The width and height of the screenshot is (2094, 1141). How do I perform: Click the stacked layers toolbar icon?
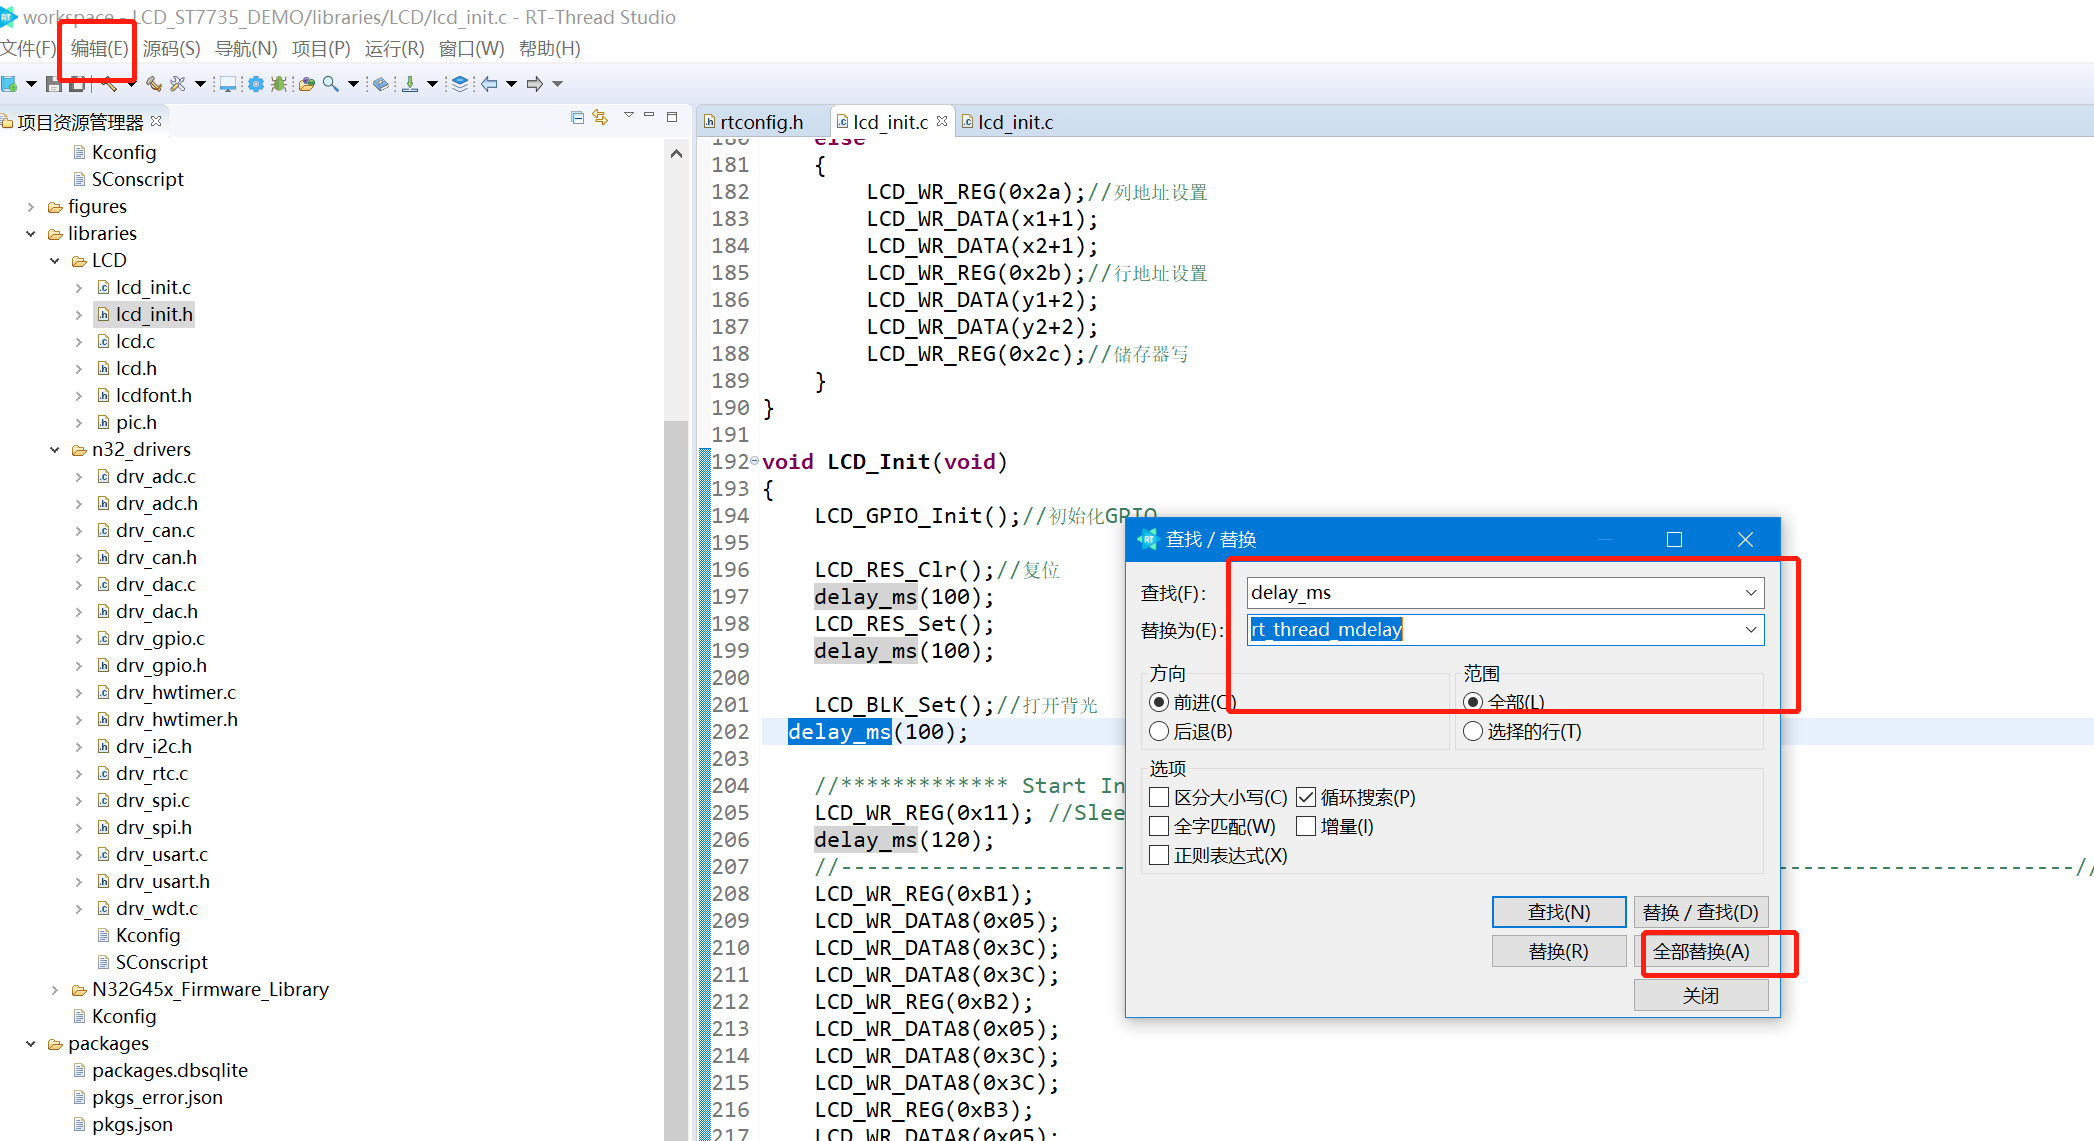pos(460,84)
